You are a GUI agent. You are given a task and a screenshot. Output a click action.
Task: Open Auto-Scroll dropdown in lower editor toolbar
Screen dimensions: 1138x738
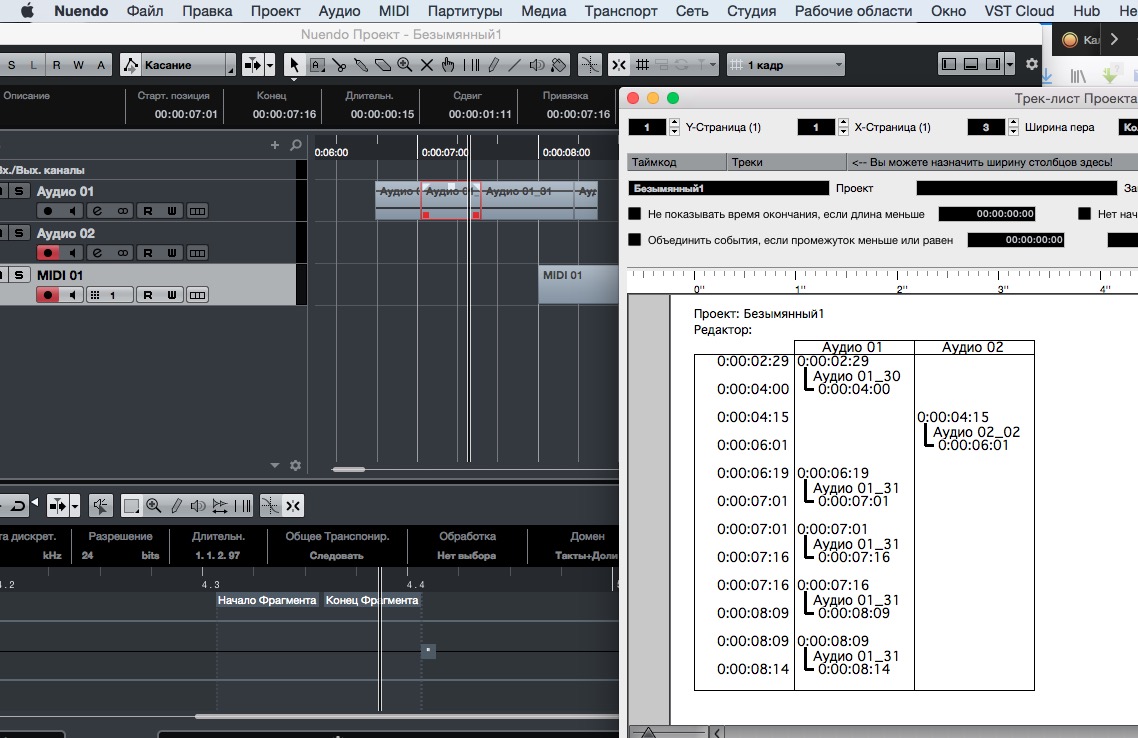[x=75, y=506]
